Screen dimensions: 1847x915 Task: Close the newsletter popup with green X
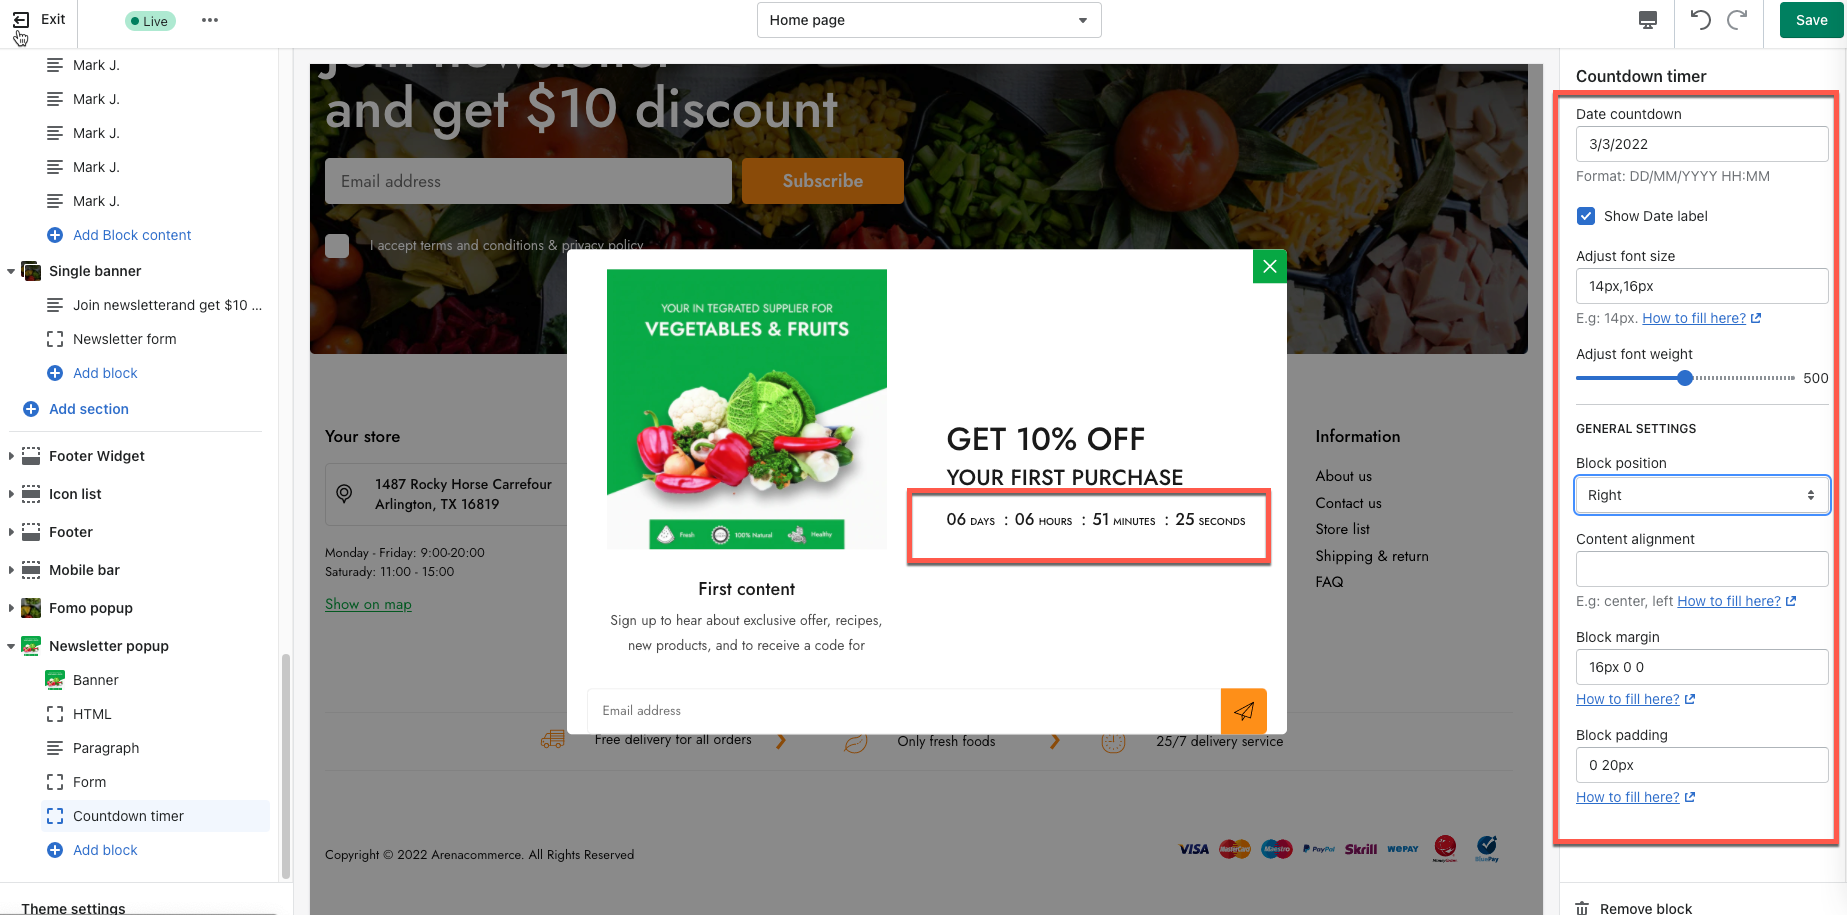pos(1270,266)
